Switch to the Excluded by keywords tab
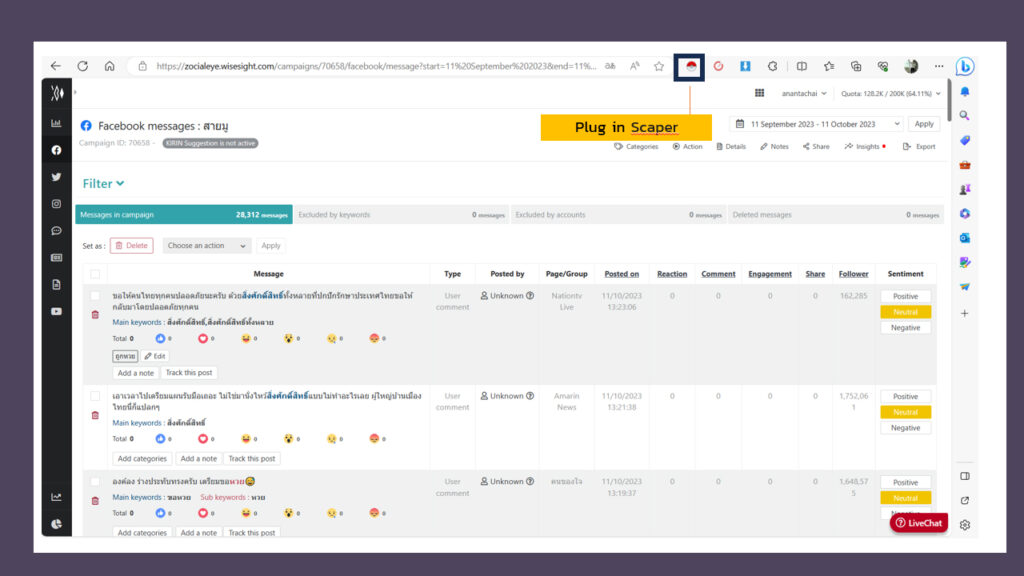 [x=402, y=215]
